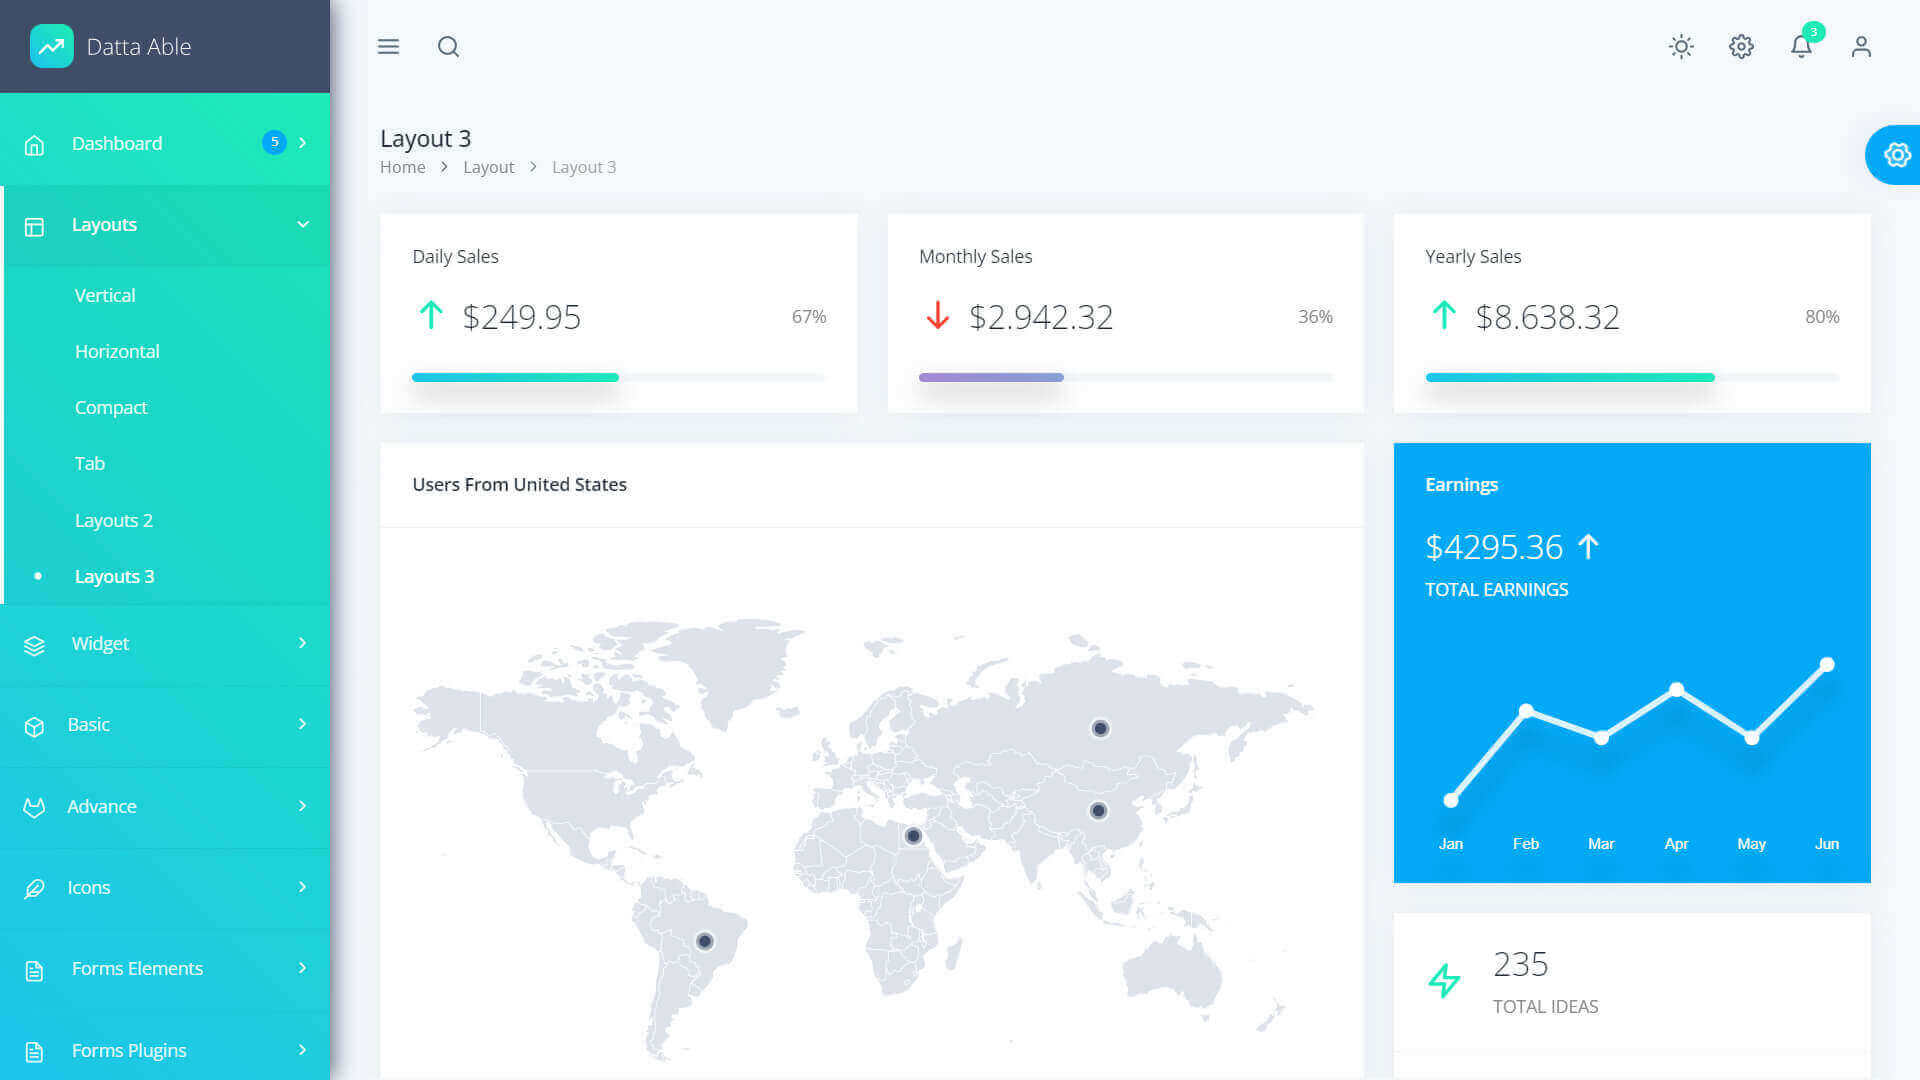Open the Layouts 2 menu item
1920x1080 pixels.
tap(113, 521)
